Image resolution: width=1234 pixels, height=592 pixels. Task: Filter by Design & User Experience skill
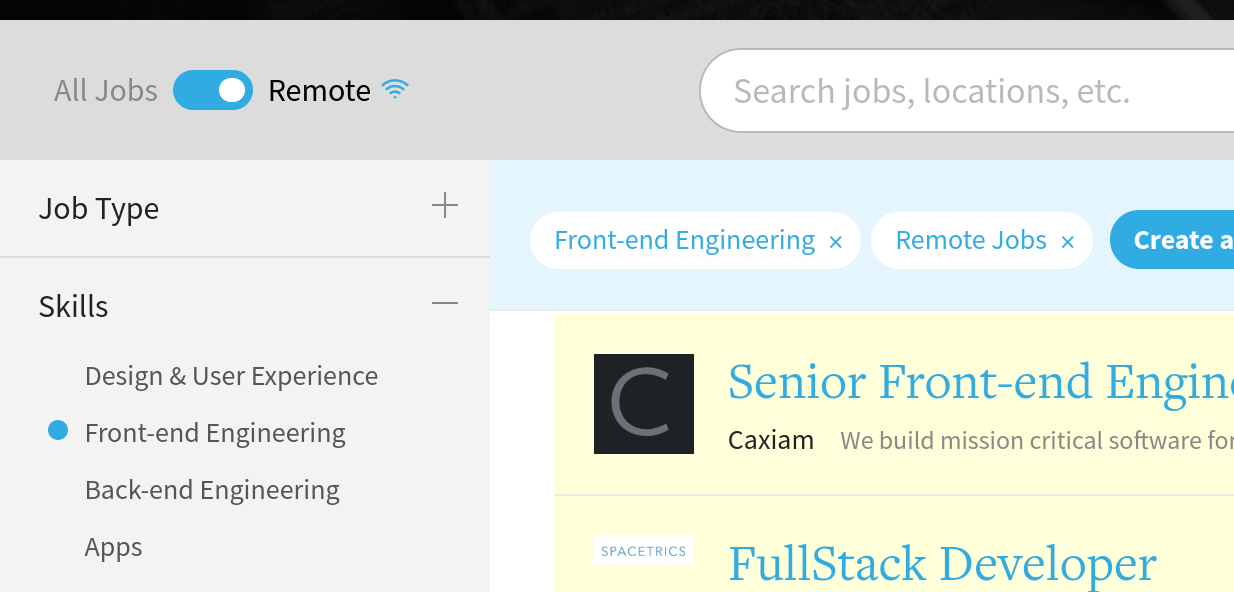(232, 376)
